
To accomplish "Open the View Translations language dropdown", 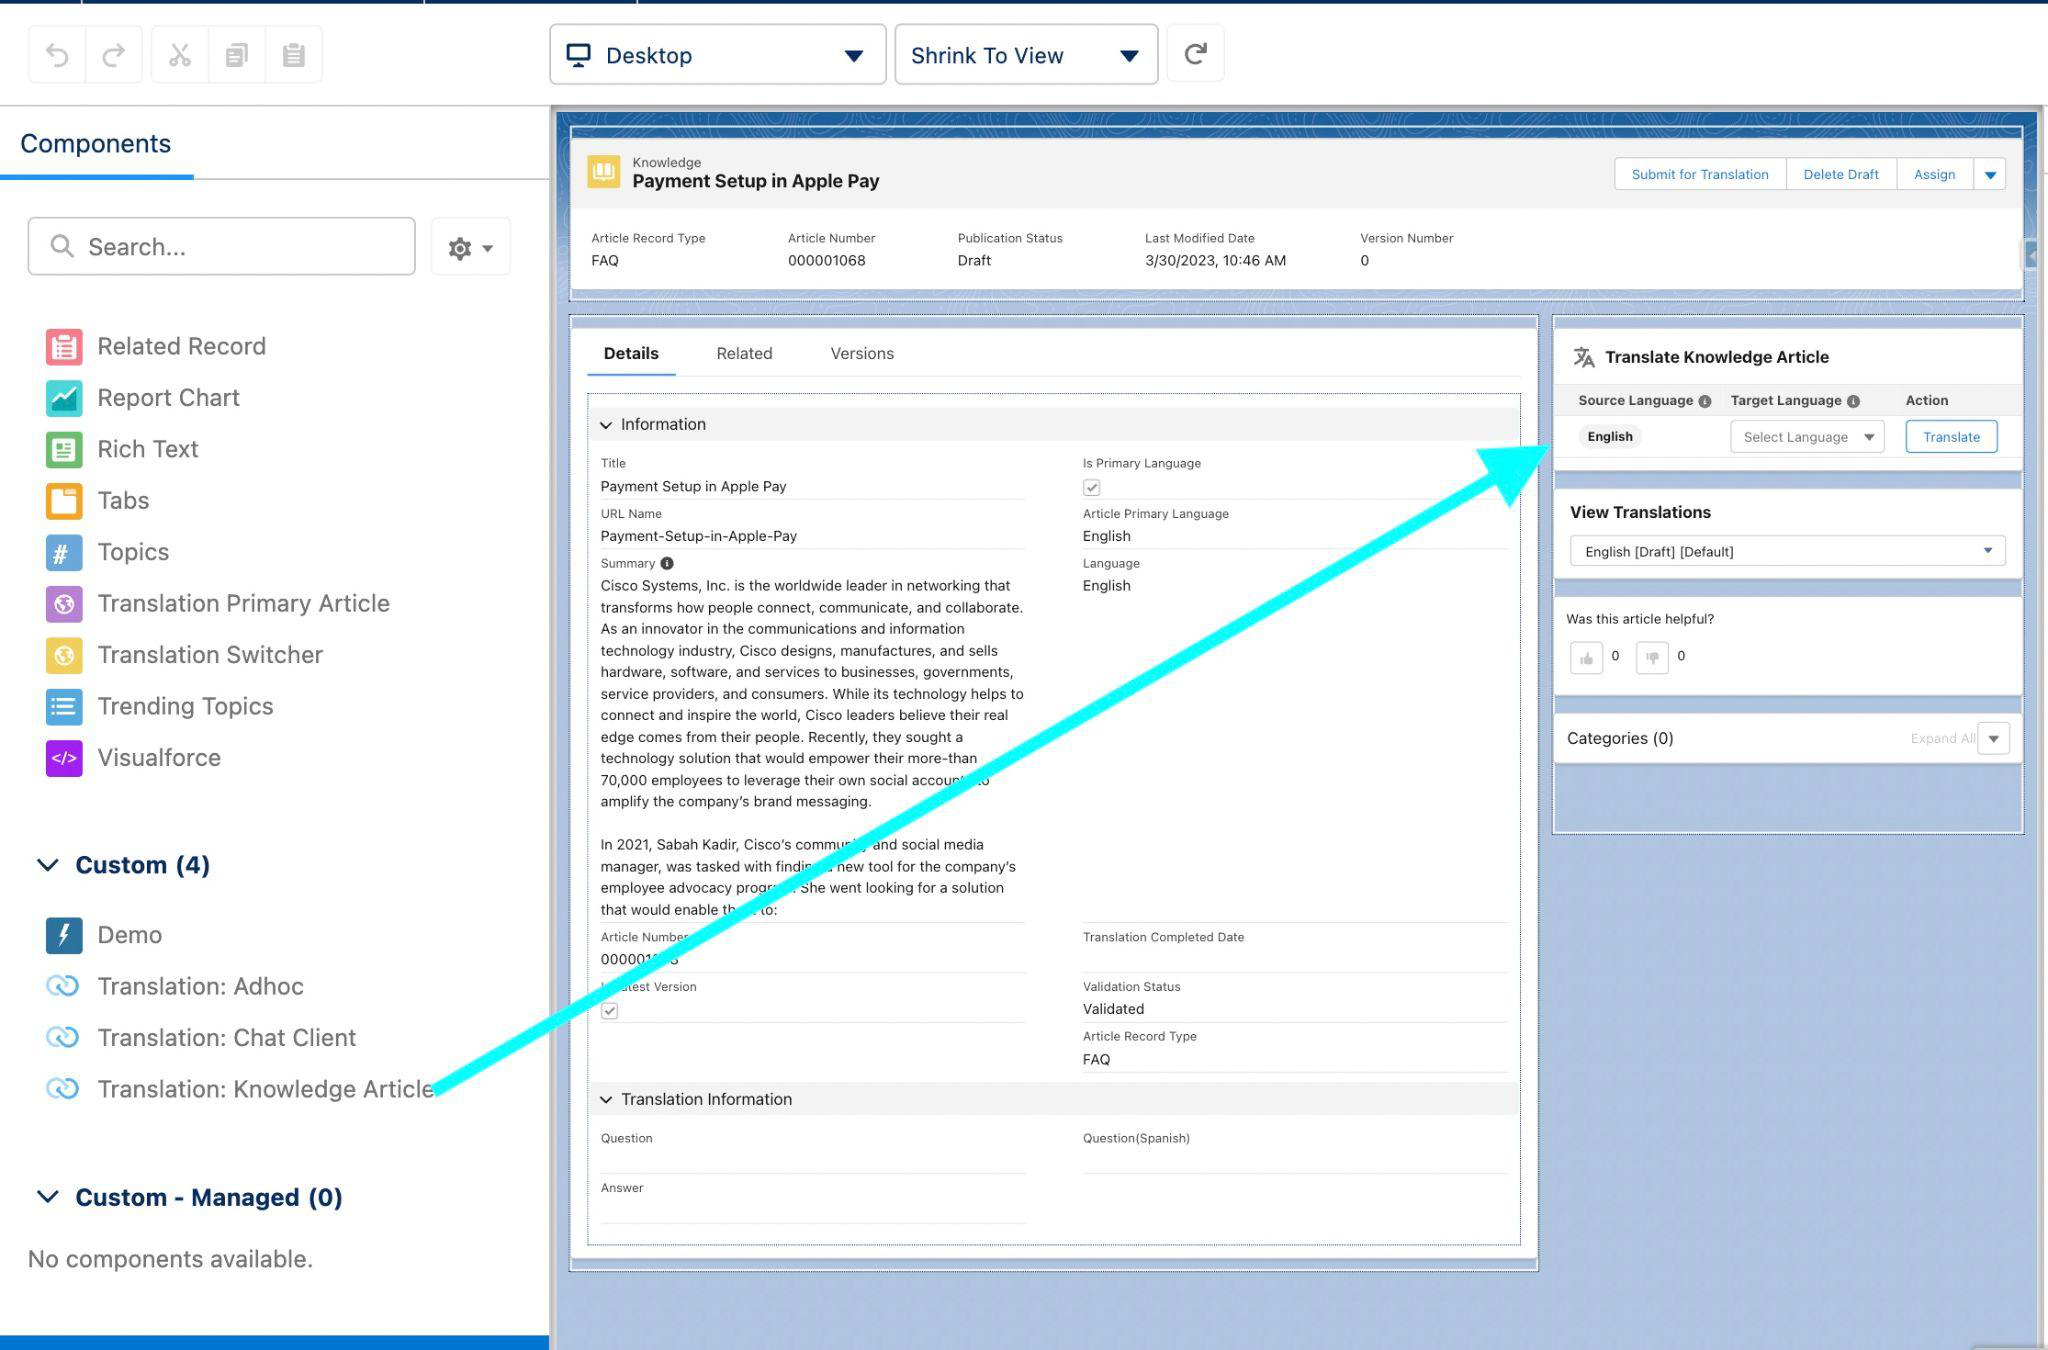I will pos(1786,552).
